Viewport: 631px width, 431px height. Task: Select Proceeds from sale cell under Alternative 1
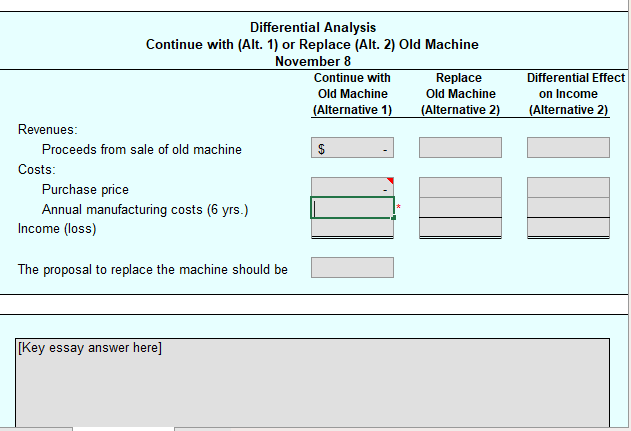[x=352, y=147]
